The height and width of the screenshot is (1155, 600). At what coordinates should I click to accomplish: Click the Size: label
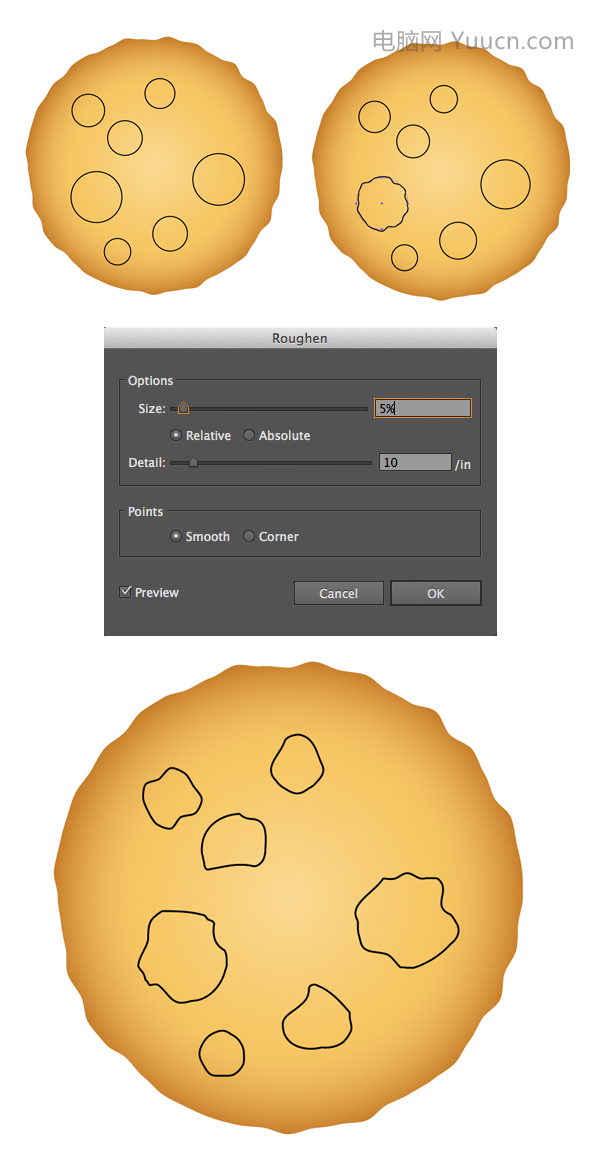(152, 408)
